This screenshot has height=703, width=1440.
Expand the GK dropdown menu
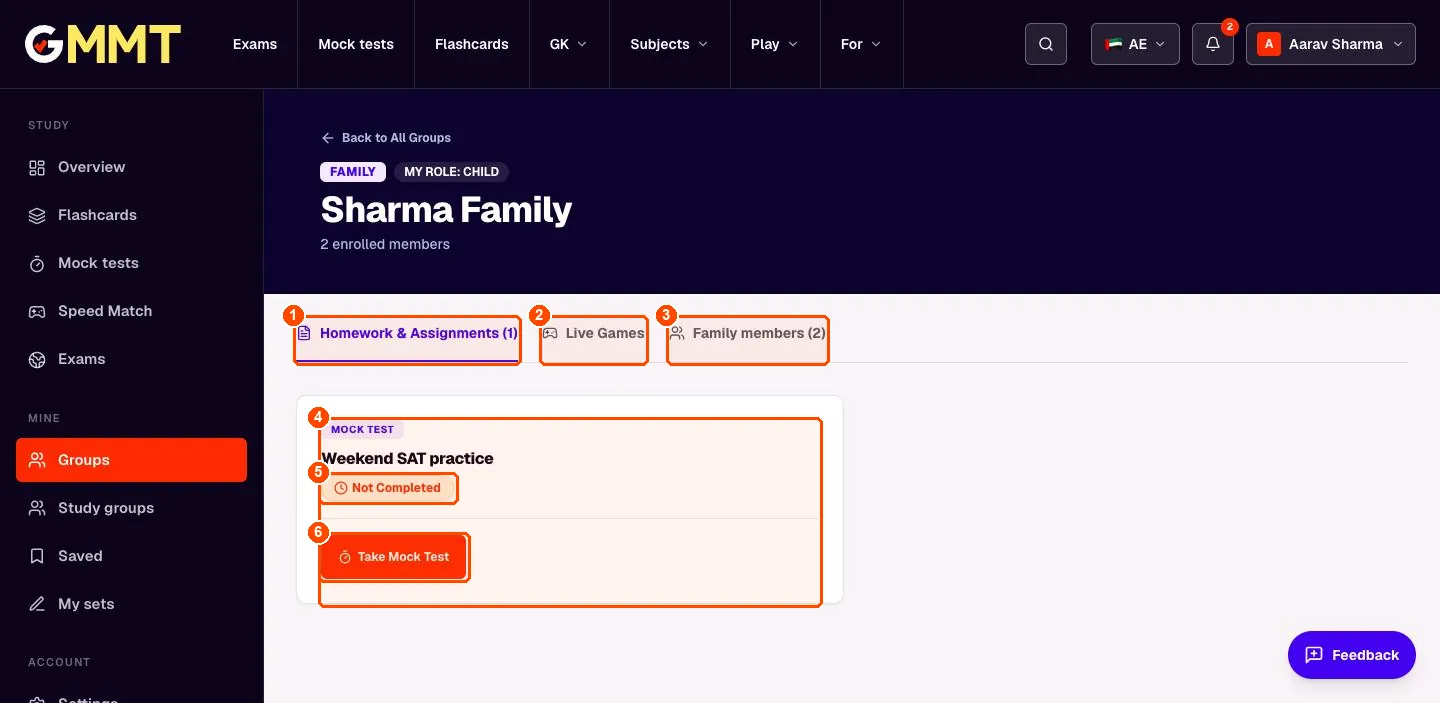click(x=568, y=44)
